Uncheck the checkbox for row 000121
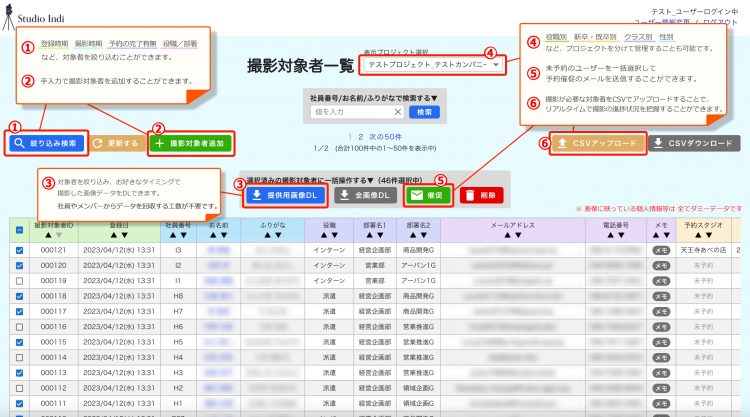750x417 pixels. [19, 250]
